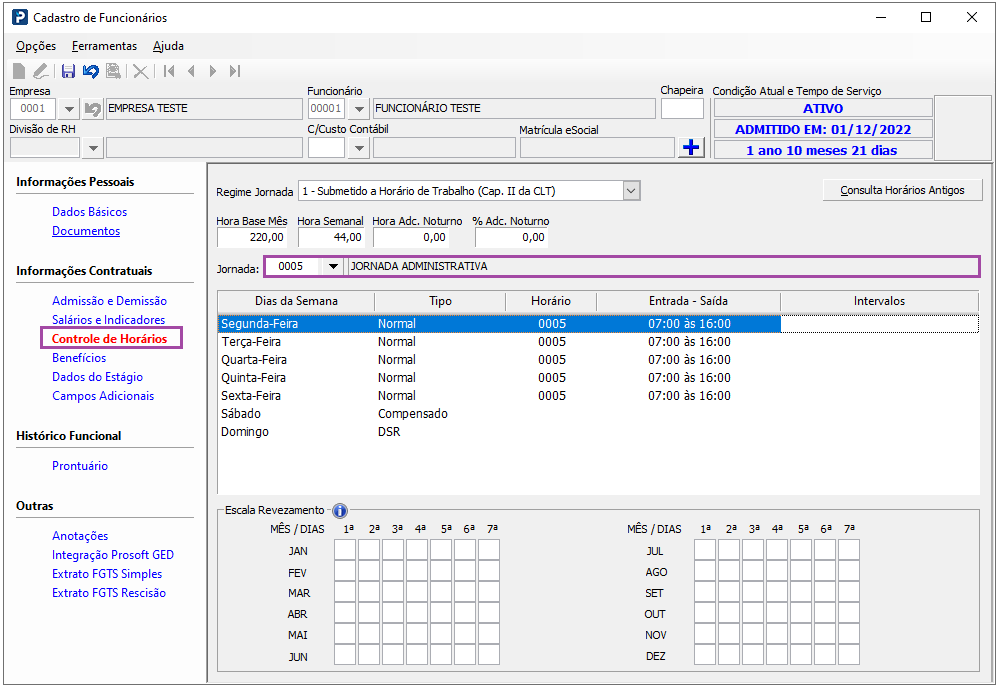Expand the Divisão de RH dropdown
The height and width of the screenshot is (687, 1000).
[x=92, y=148]
